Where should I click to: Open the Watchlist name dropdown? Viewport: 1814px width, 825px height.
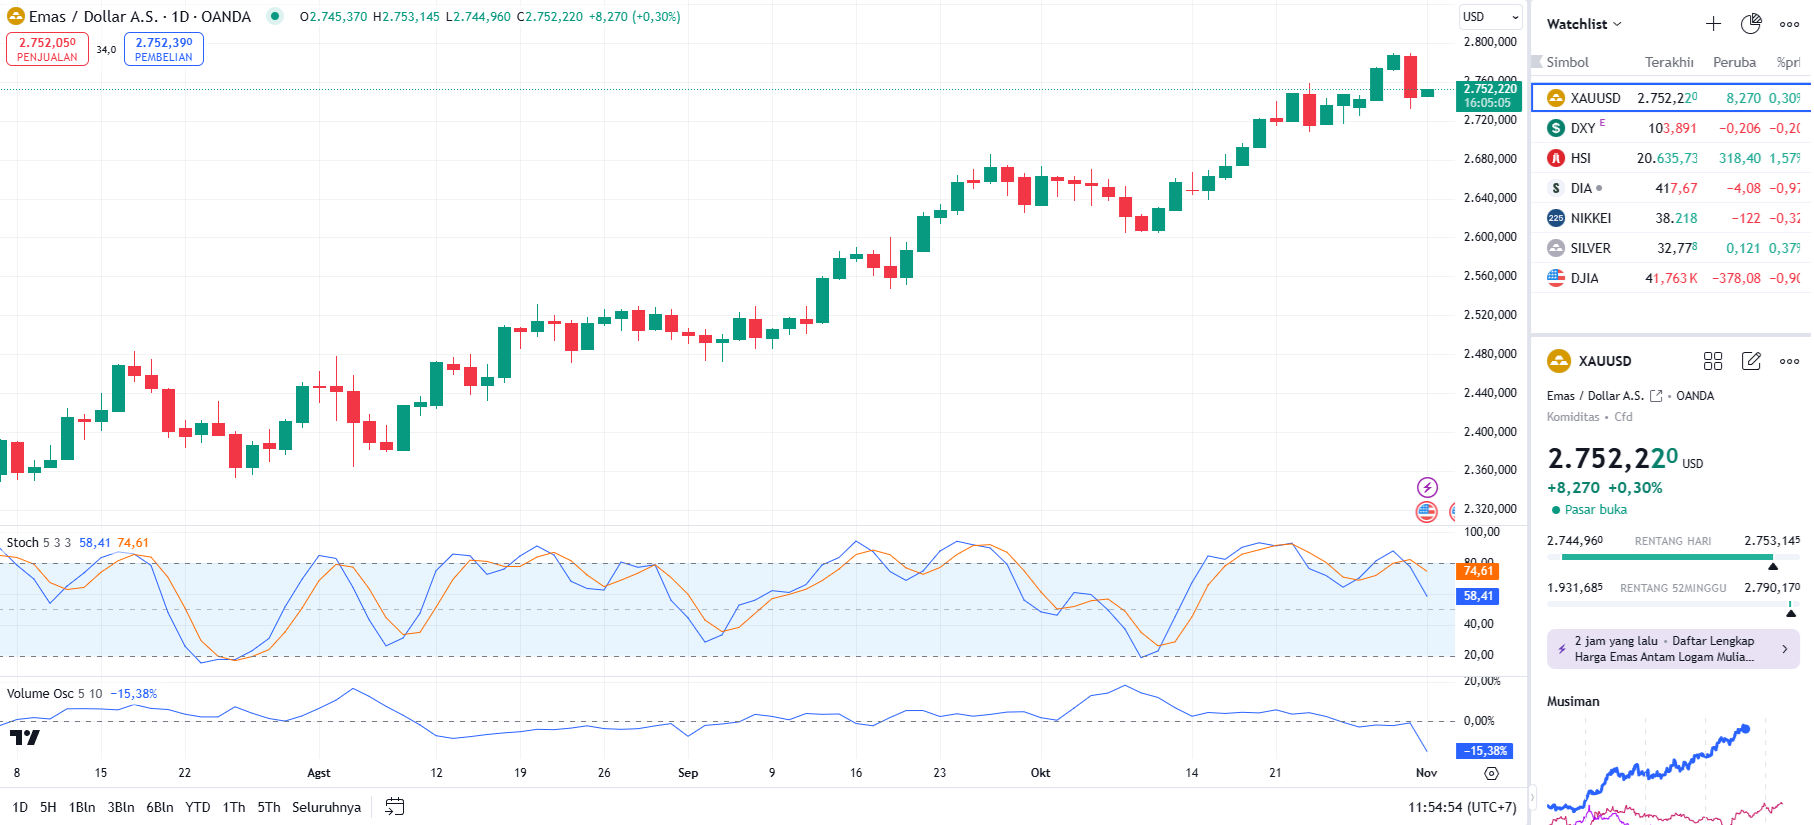[x=1584, y=24]
